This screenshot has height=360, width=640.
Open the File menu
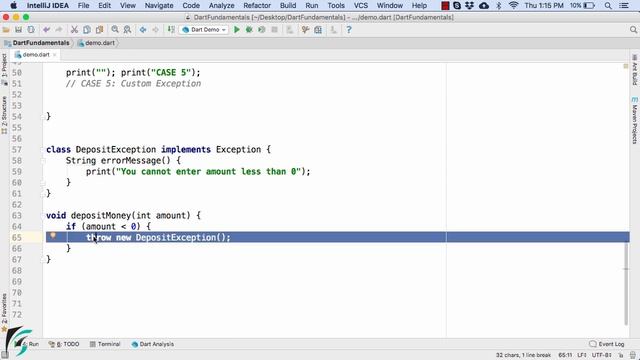tap(83, 5)
